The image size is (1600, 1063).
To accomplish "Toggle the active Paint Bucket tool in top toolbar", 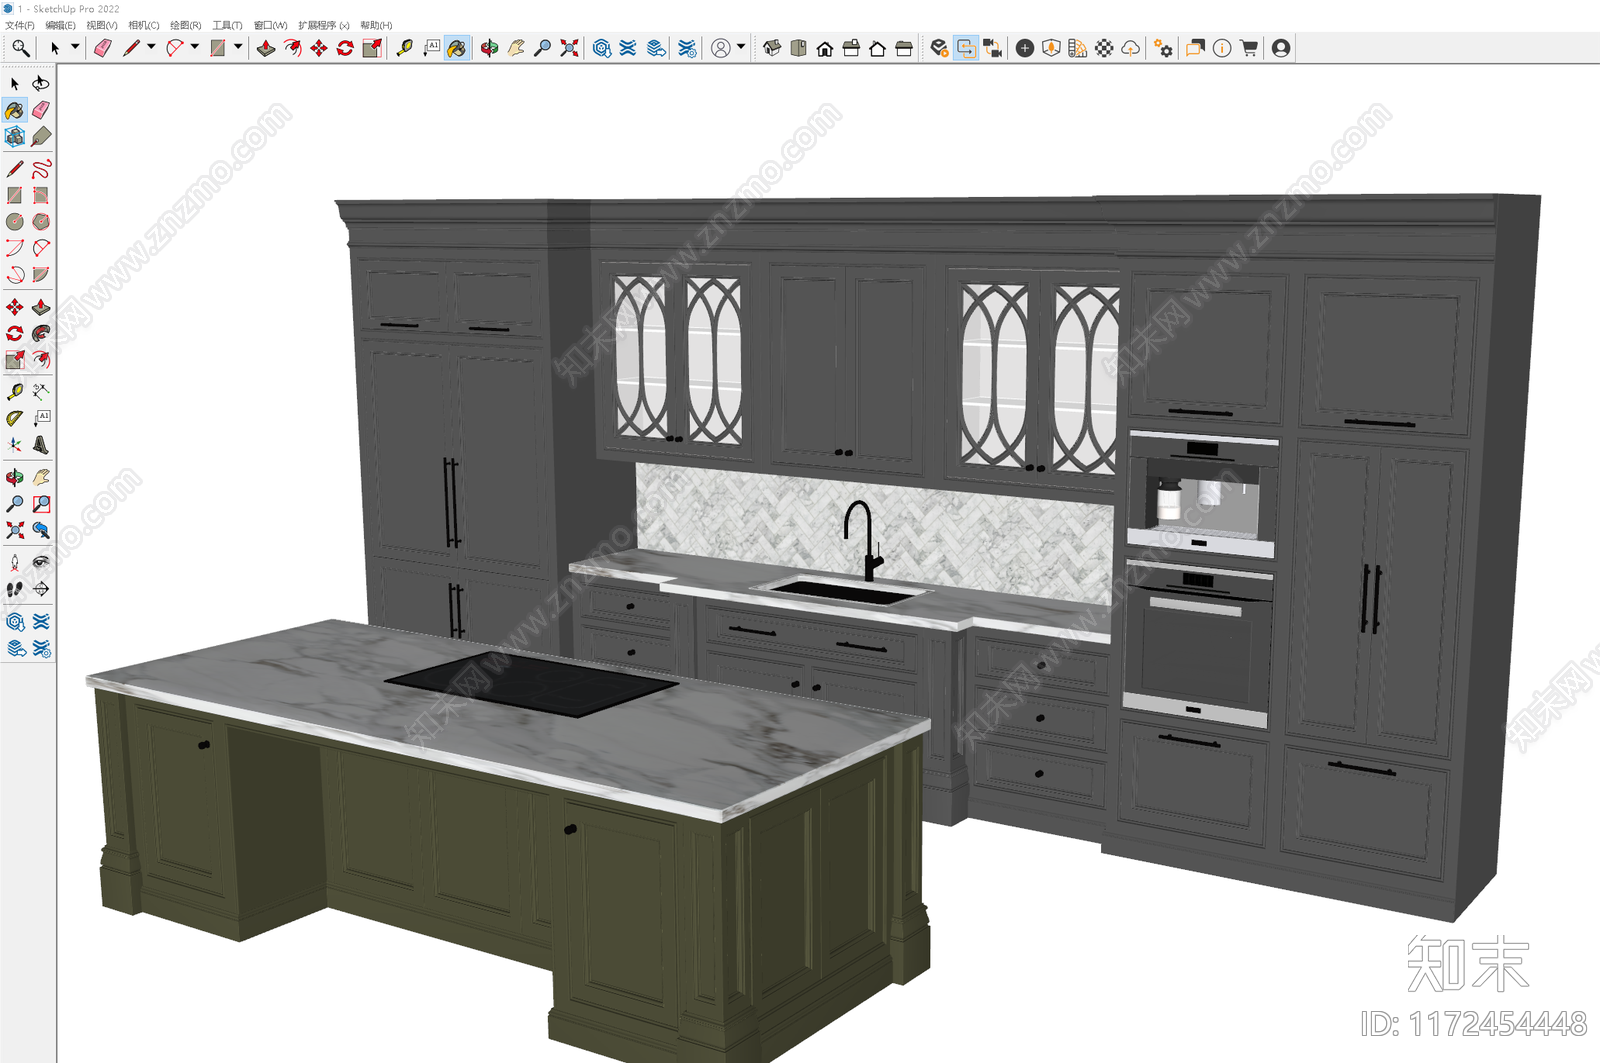I will pyautogui.click(x=457, y=48).
